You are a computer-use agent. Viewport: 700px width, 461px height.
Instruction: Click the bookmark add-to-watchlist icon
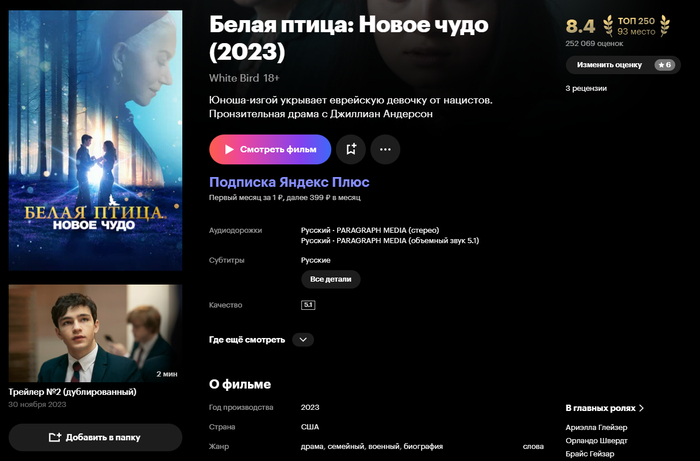tap(351, 149)
